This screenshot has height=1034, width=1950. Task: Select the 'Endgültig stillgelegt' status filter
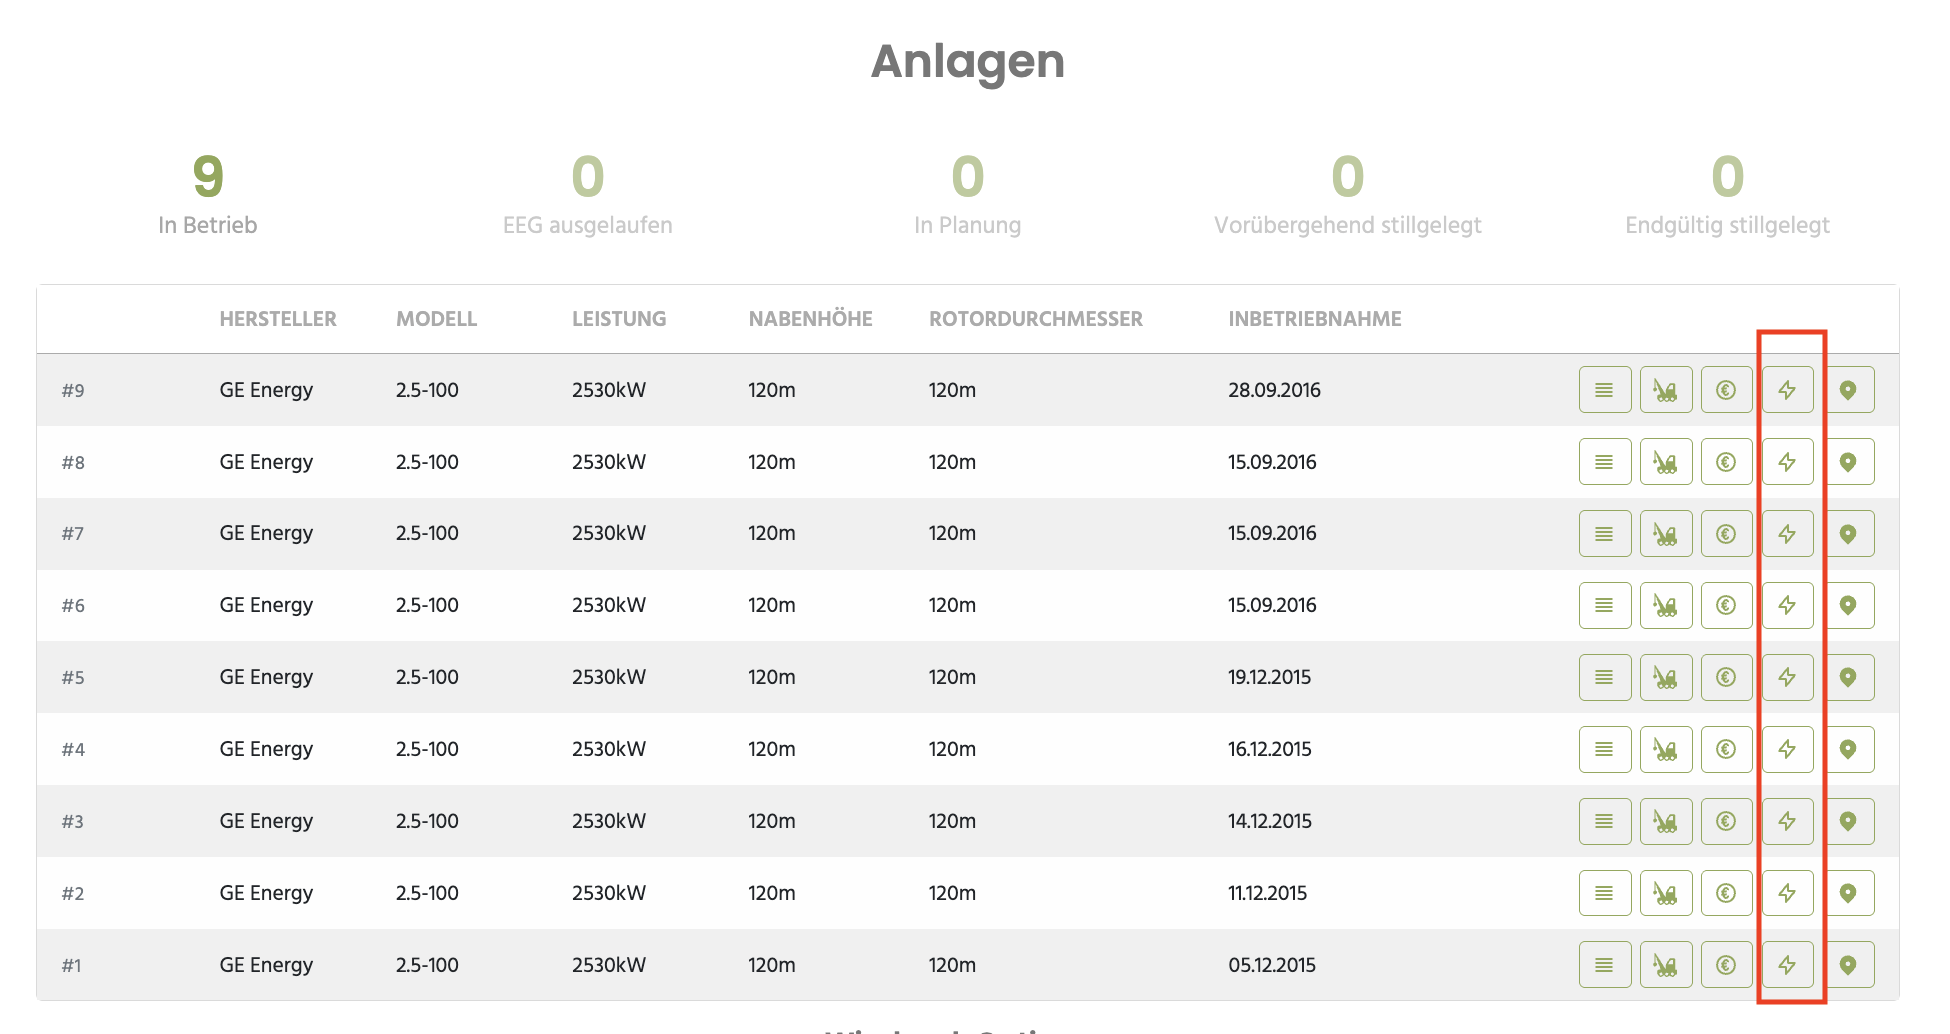click(1728, 195)
